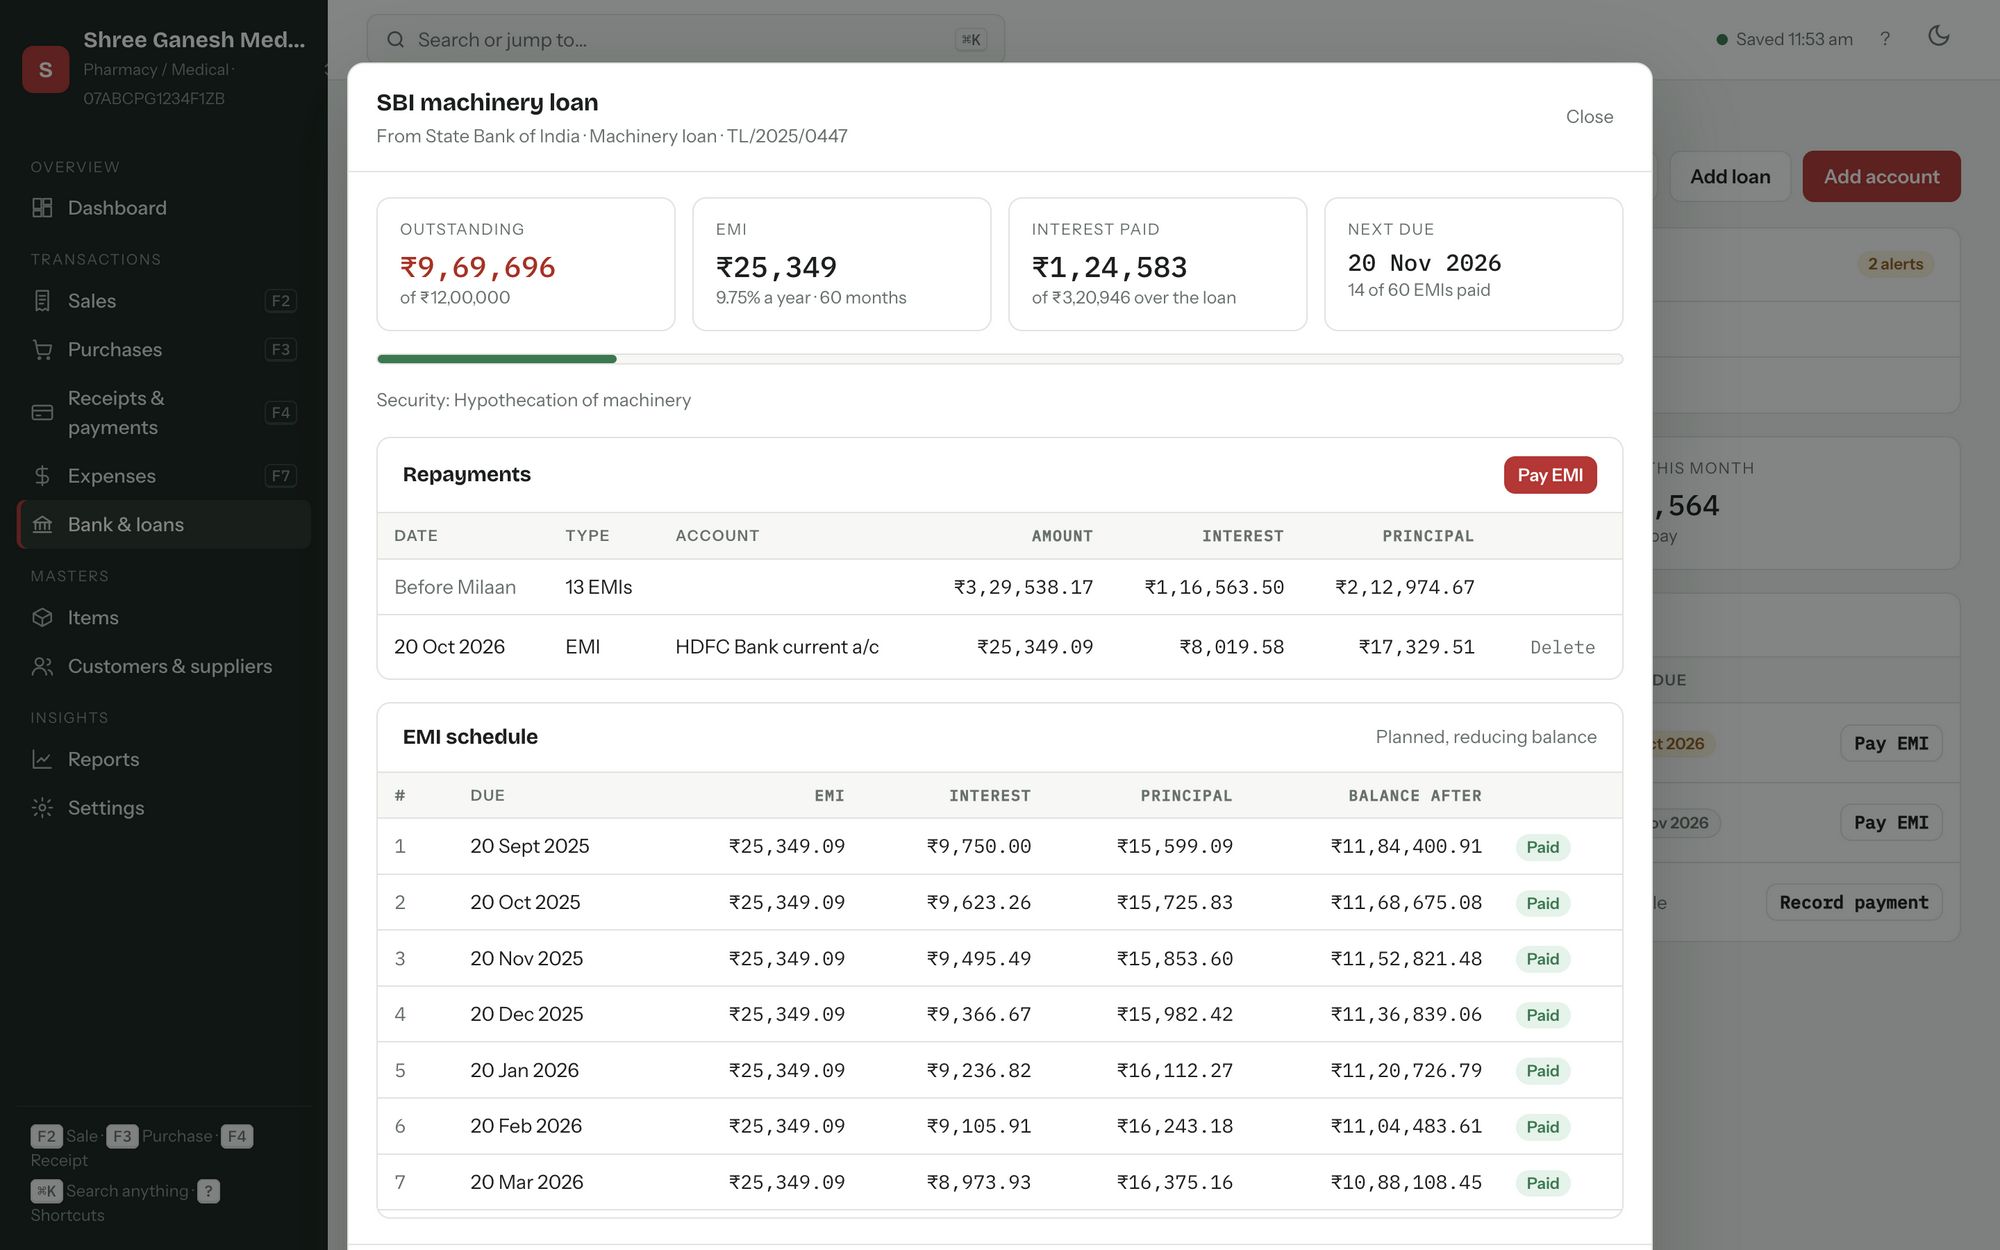Click the Before Milaan repayment row

pos(999,587)
